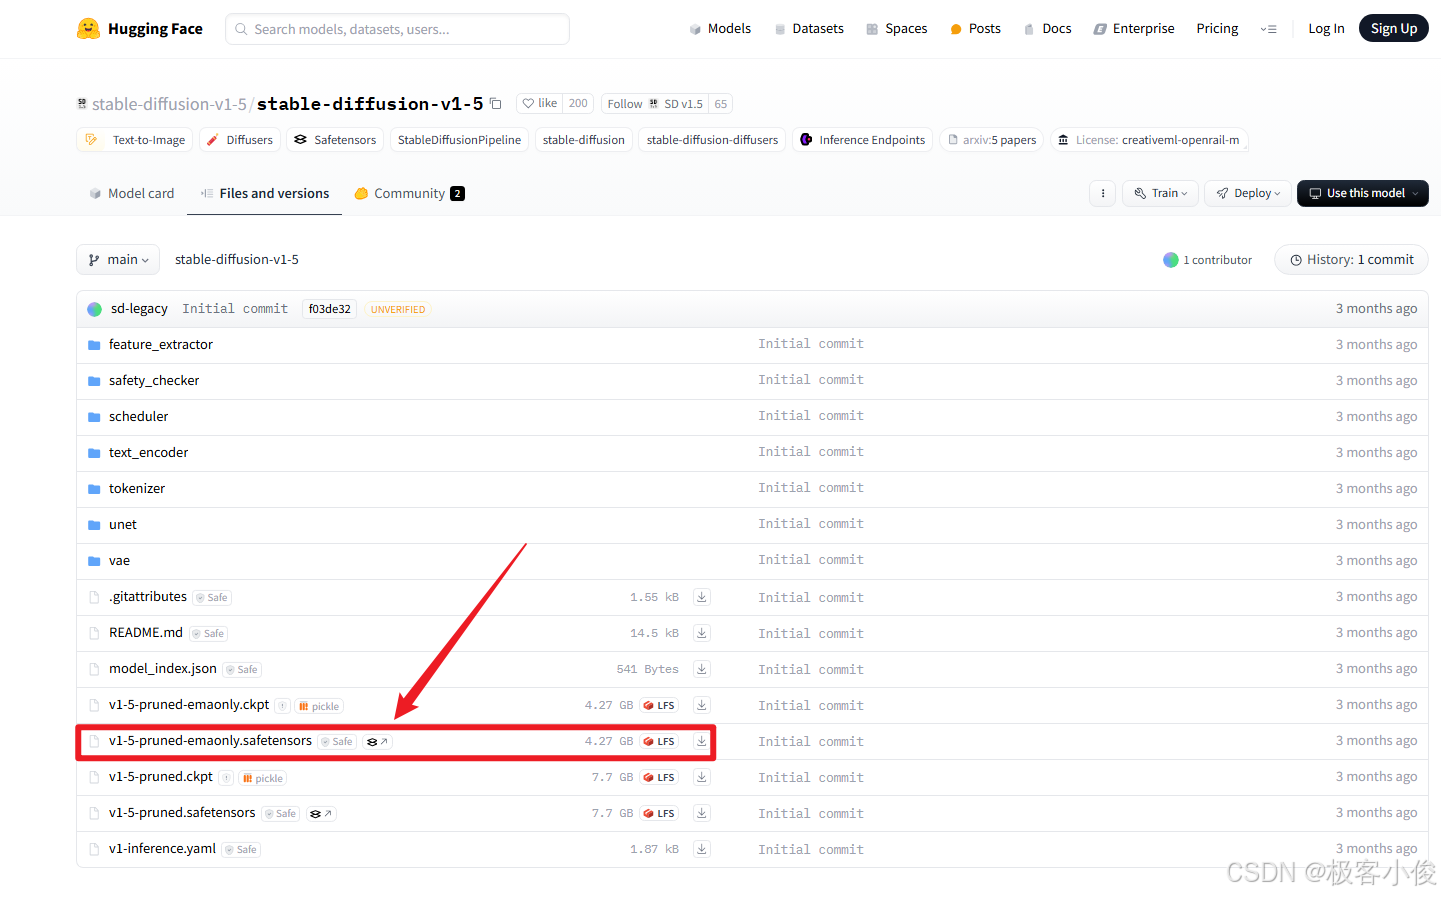The image size is (1441, 898).
Task: Expand the navigation overflow menu
Action: 1268,29
